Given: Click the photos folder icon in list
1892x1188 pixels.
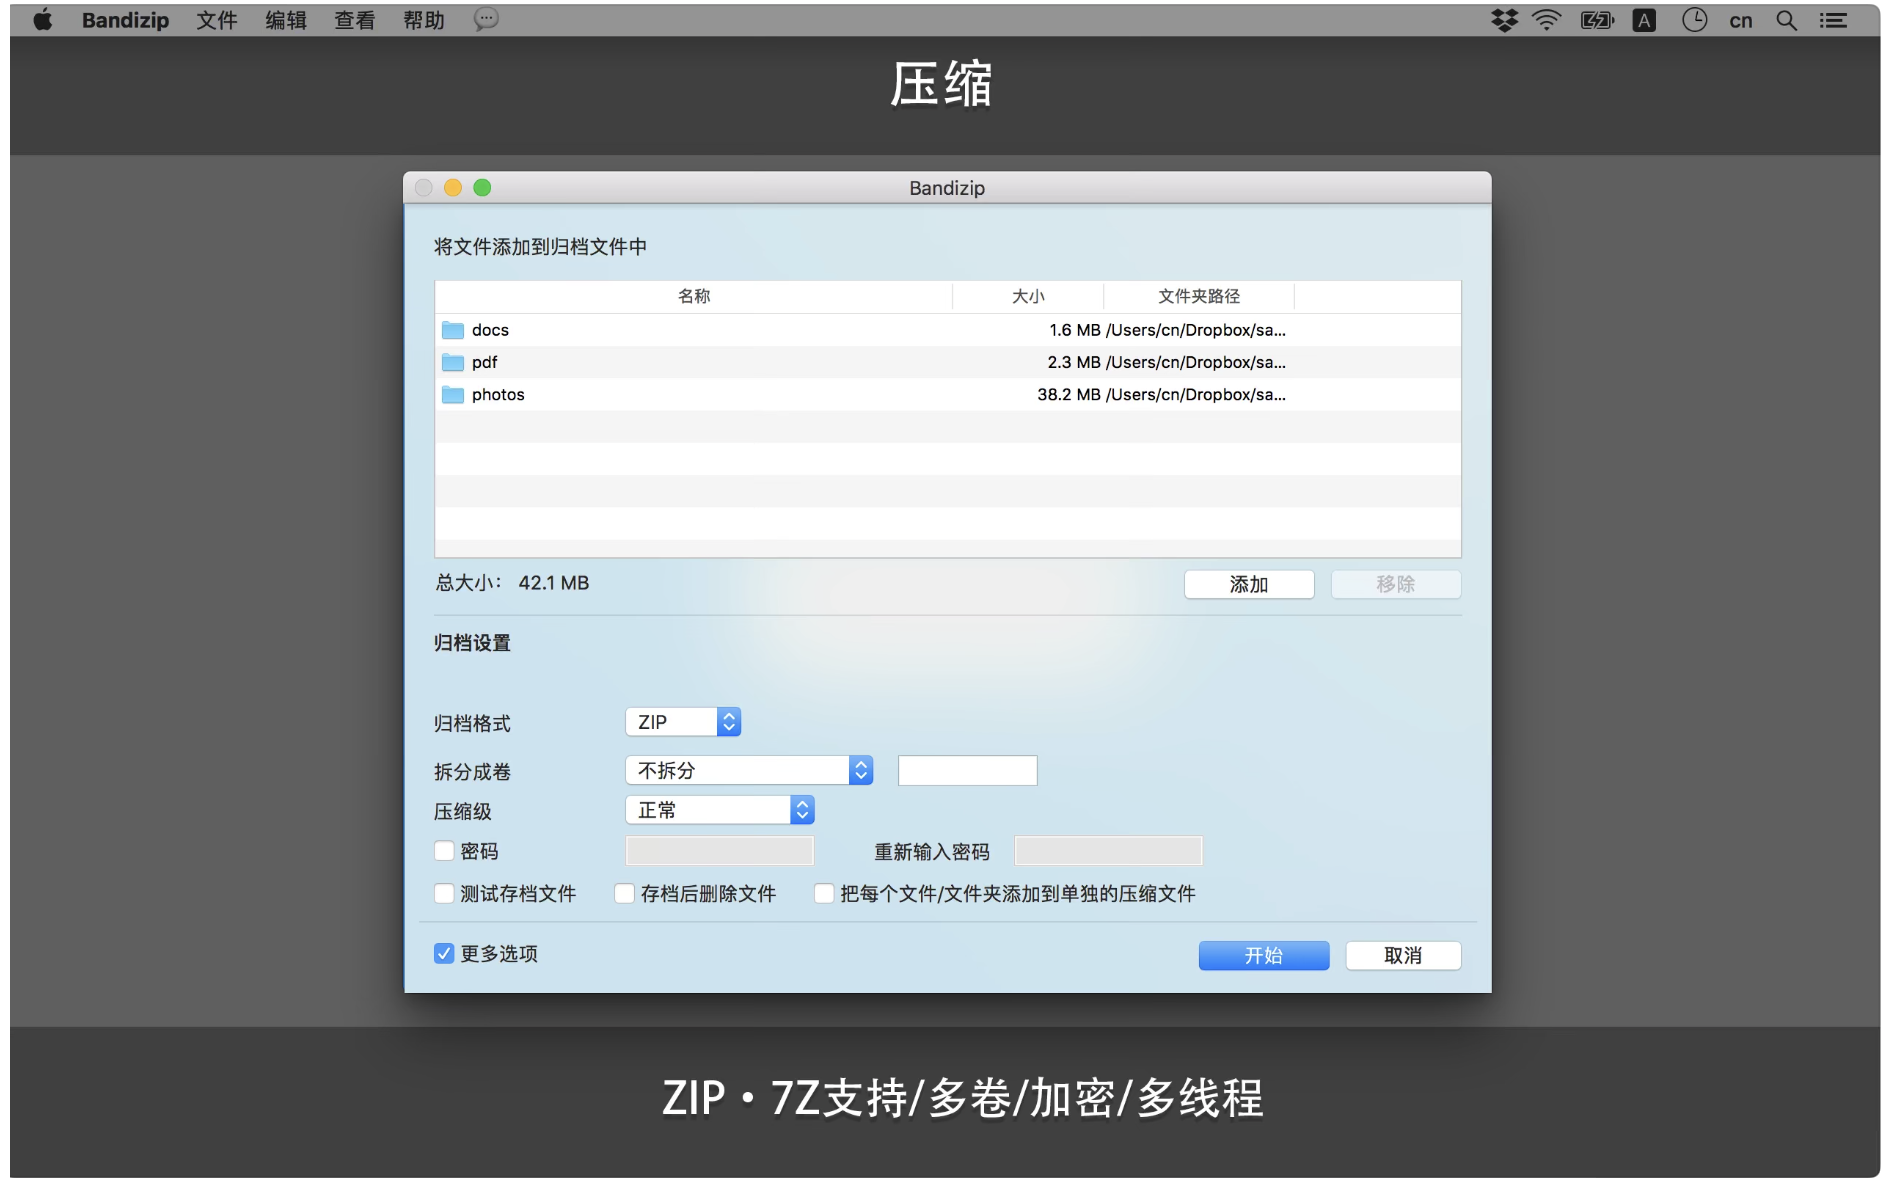Looking at the screenshot, I should tap(453, 395).
